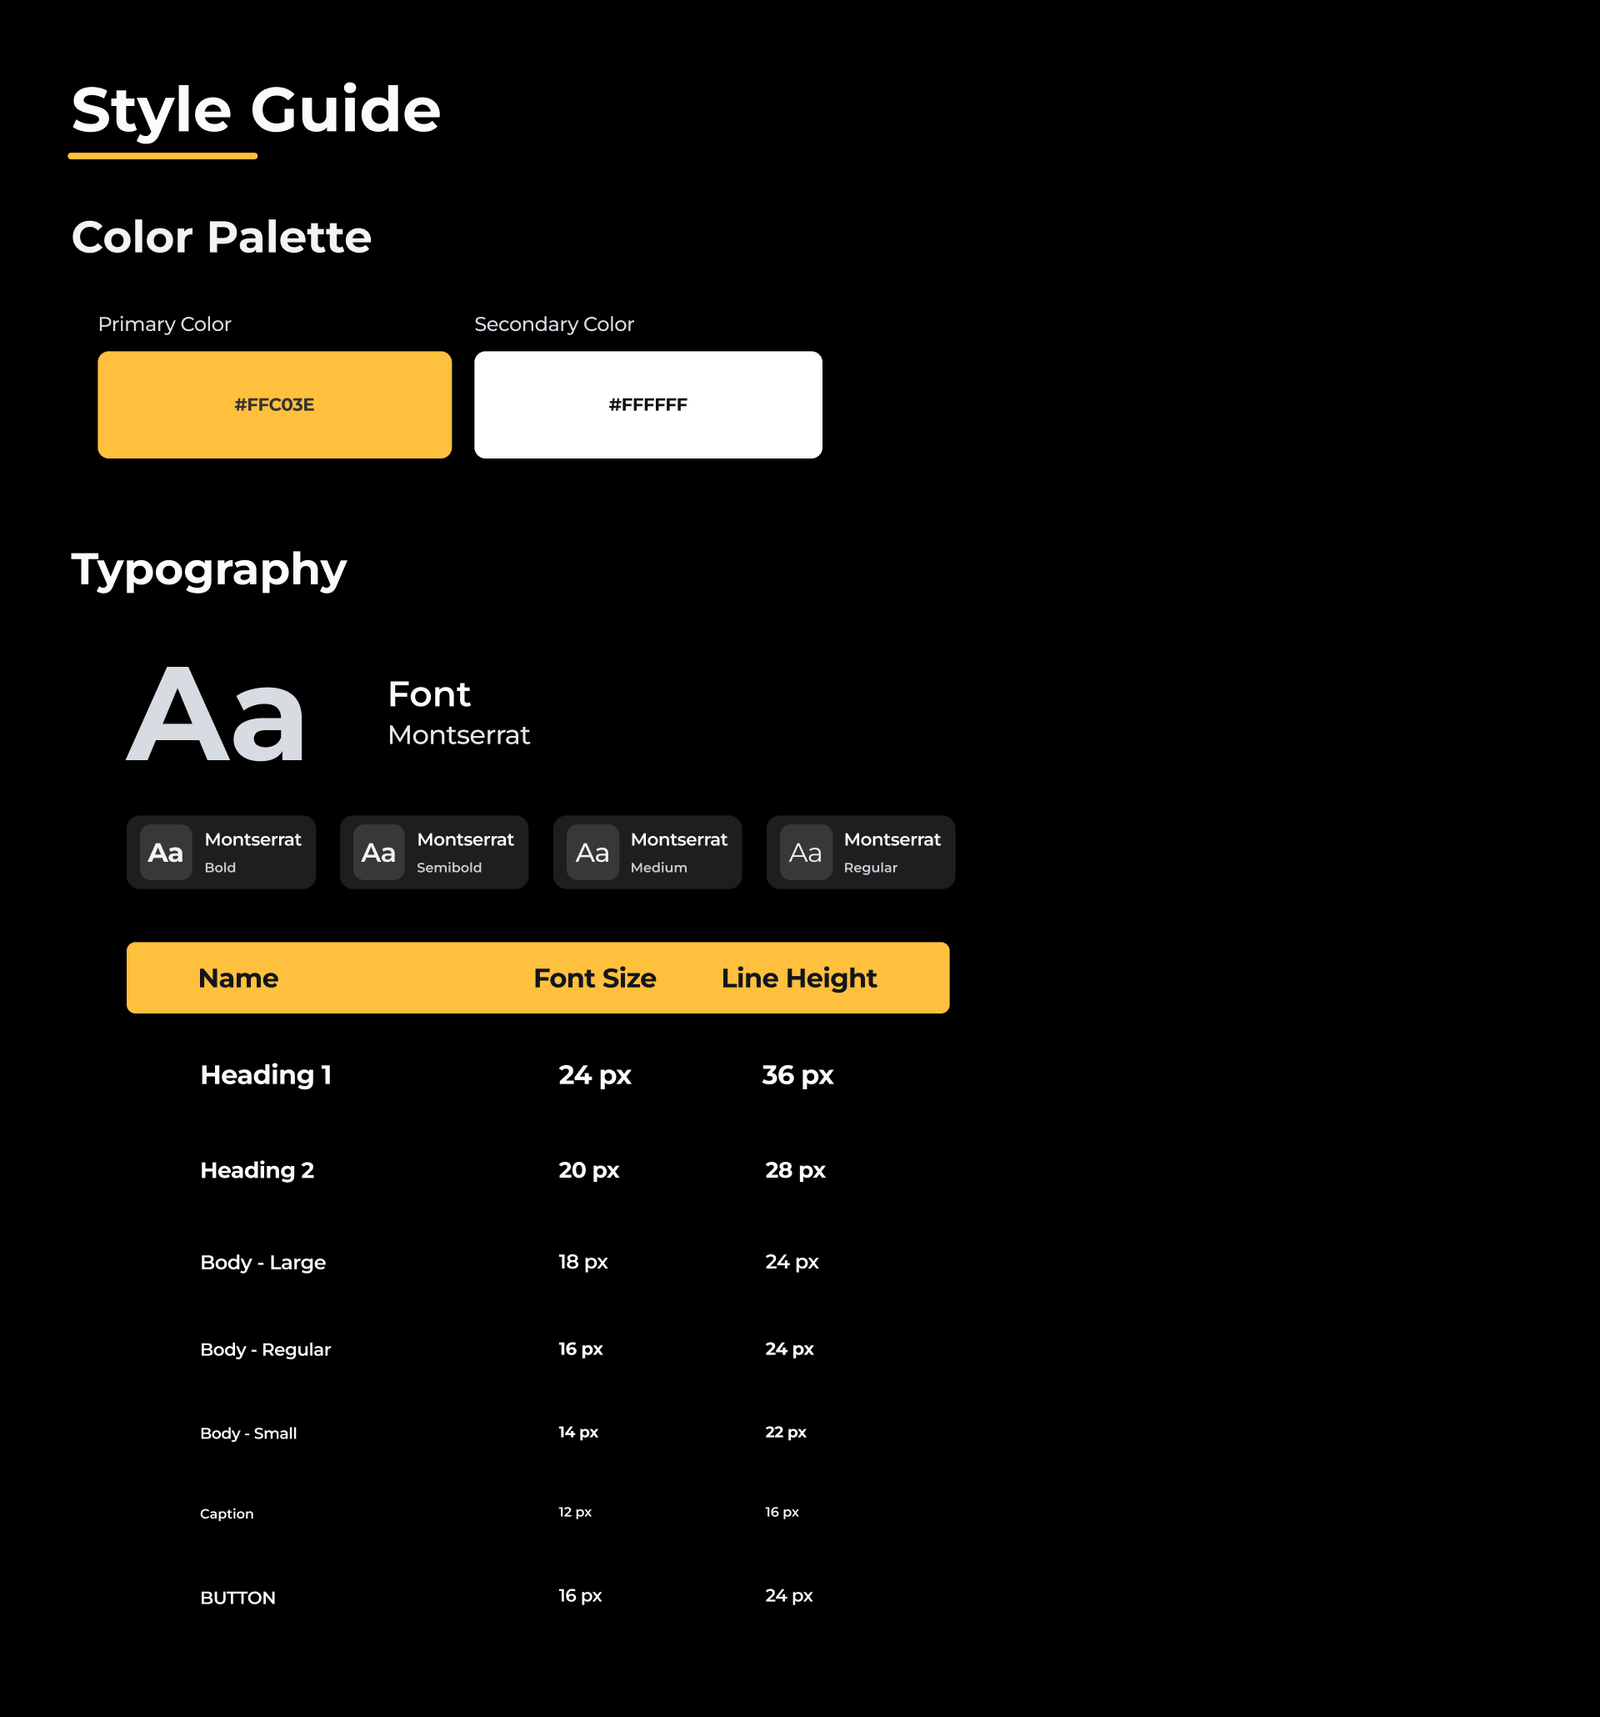Click the Aa icon for Montserrat Medium
Screen dimensions: 1600x1717
click(x=592, y=852)
